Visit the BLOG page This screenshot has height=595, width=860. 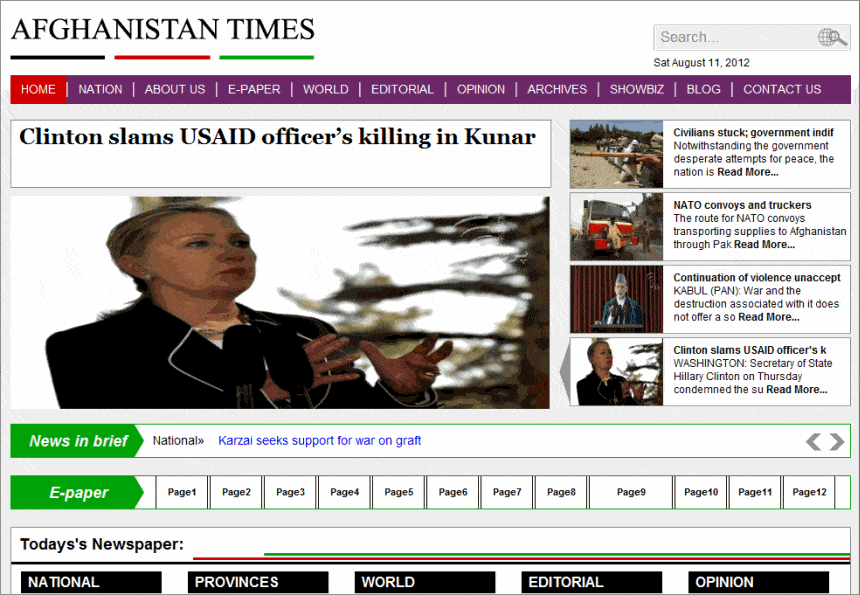[x=704, y=89]
